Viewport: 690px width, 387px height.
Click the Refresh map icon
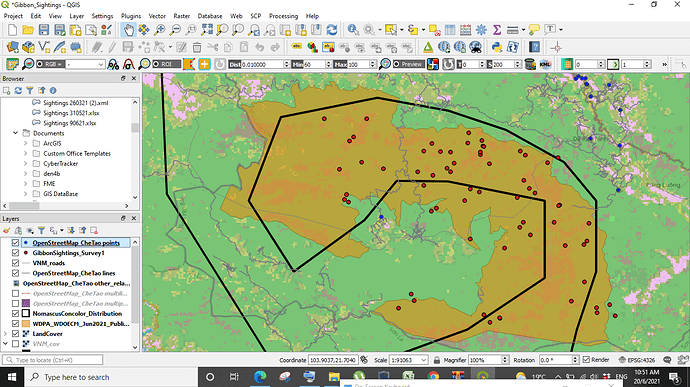point(332,29)
